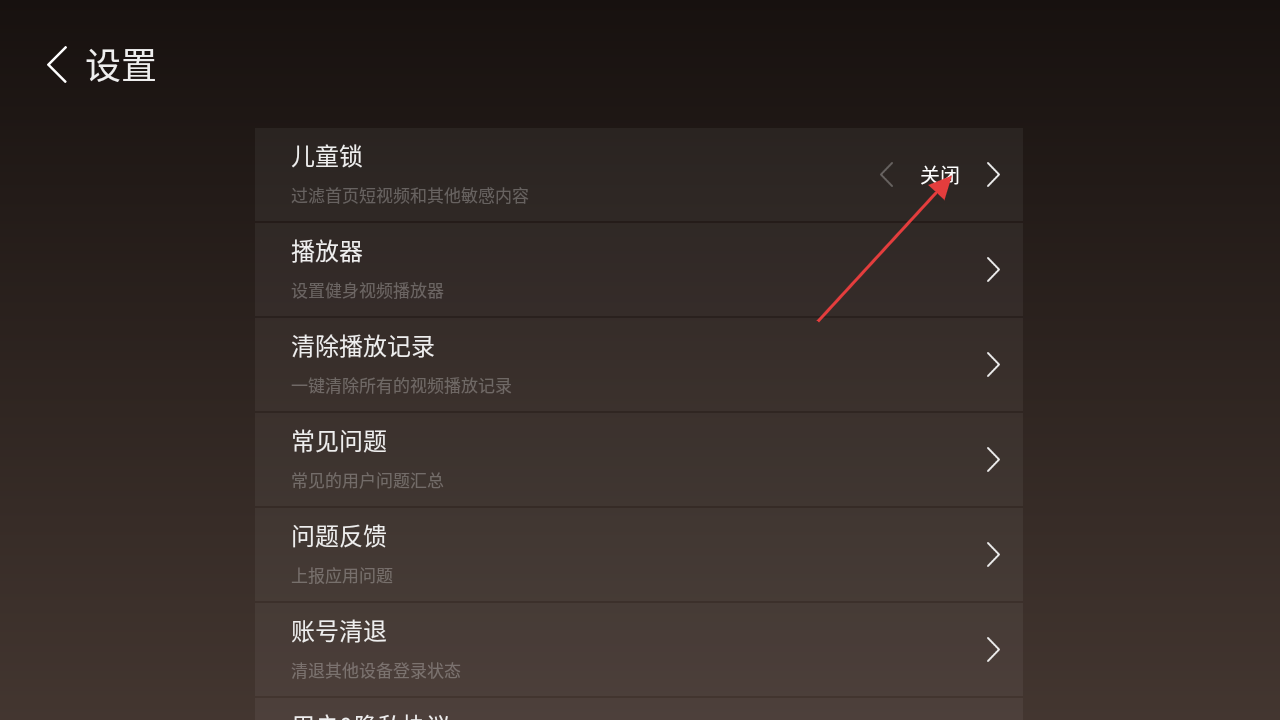Click the 设置 page title
The width and height of the screenshot is (1280, 720).
[x=121, y=66]
